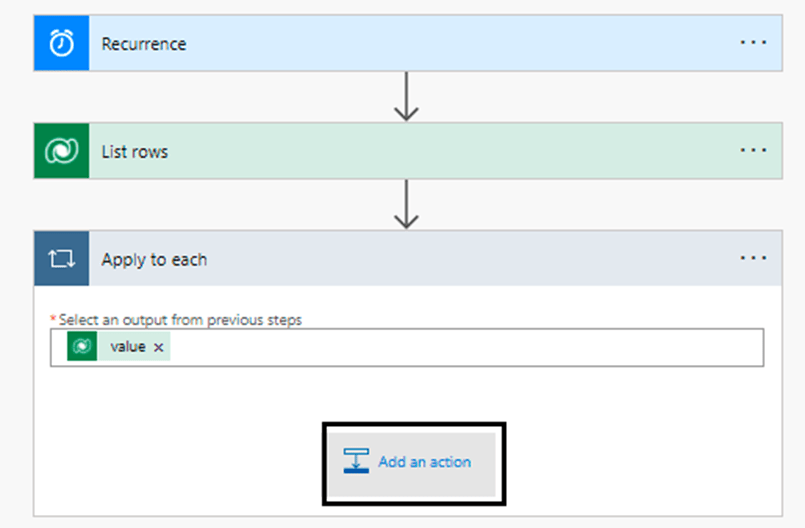
Task: Click the Add an action text link
Action: pos(424,462)
